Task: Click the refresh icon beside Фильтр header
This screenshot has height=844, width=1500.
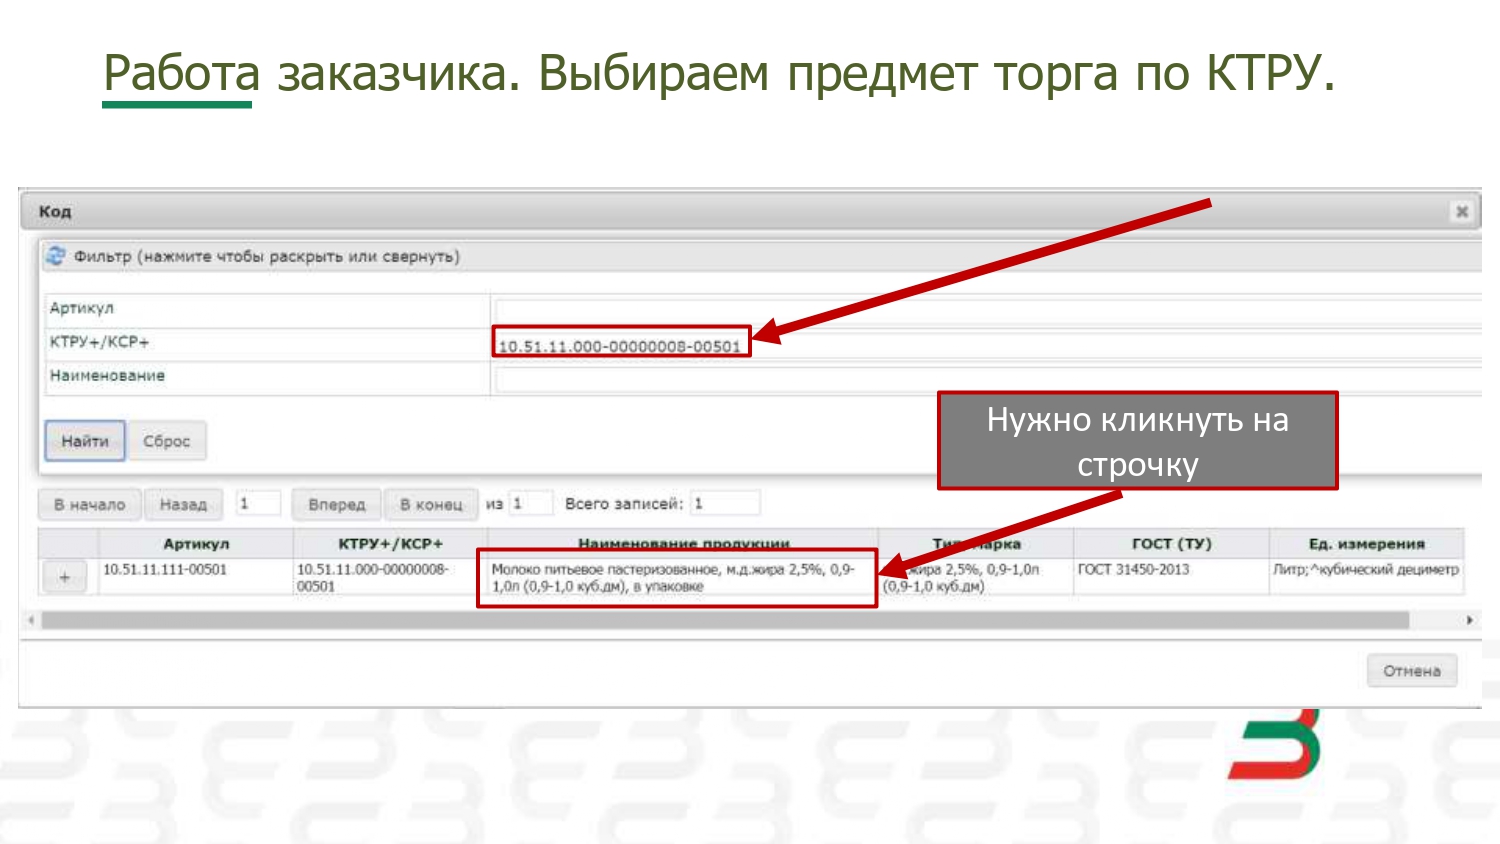Action: click(56, 256)
